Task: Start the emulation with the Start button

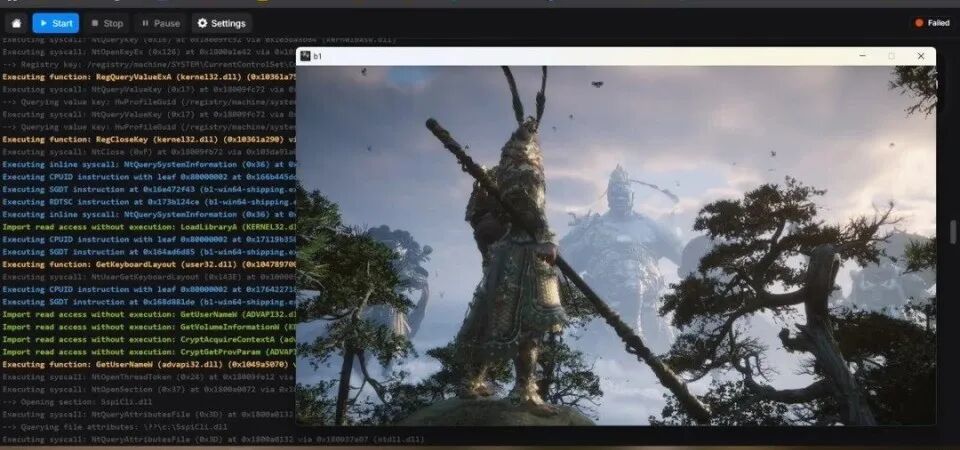Action: [56, 23]
